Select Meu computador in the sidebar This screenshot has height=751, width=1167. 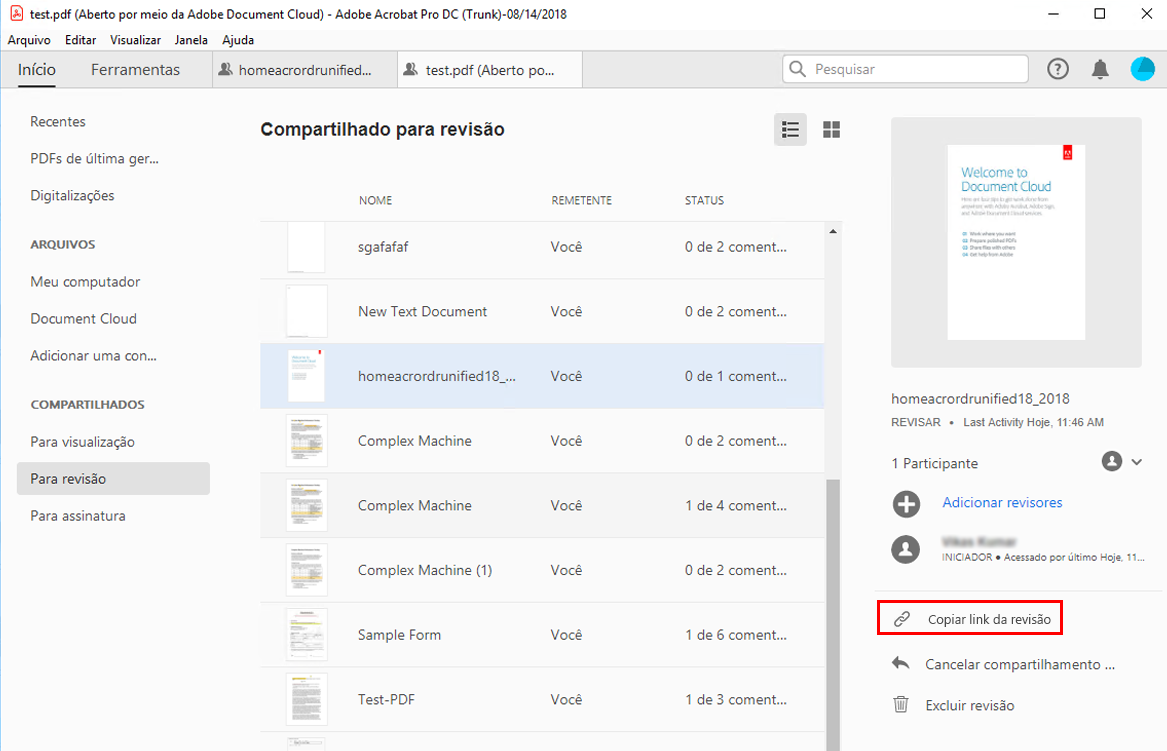(x=86, y=282)
